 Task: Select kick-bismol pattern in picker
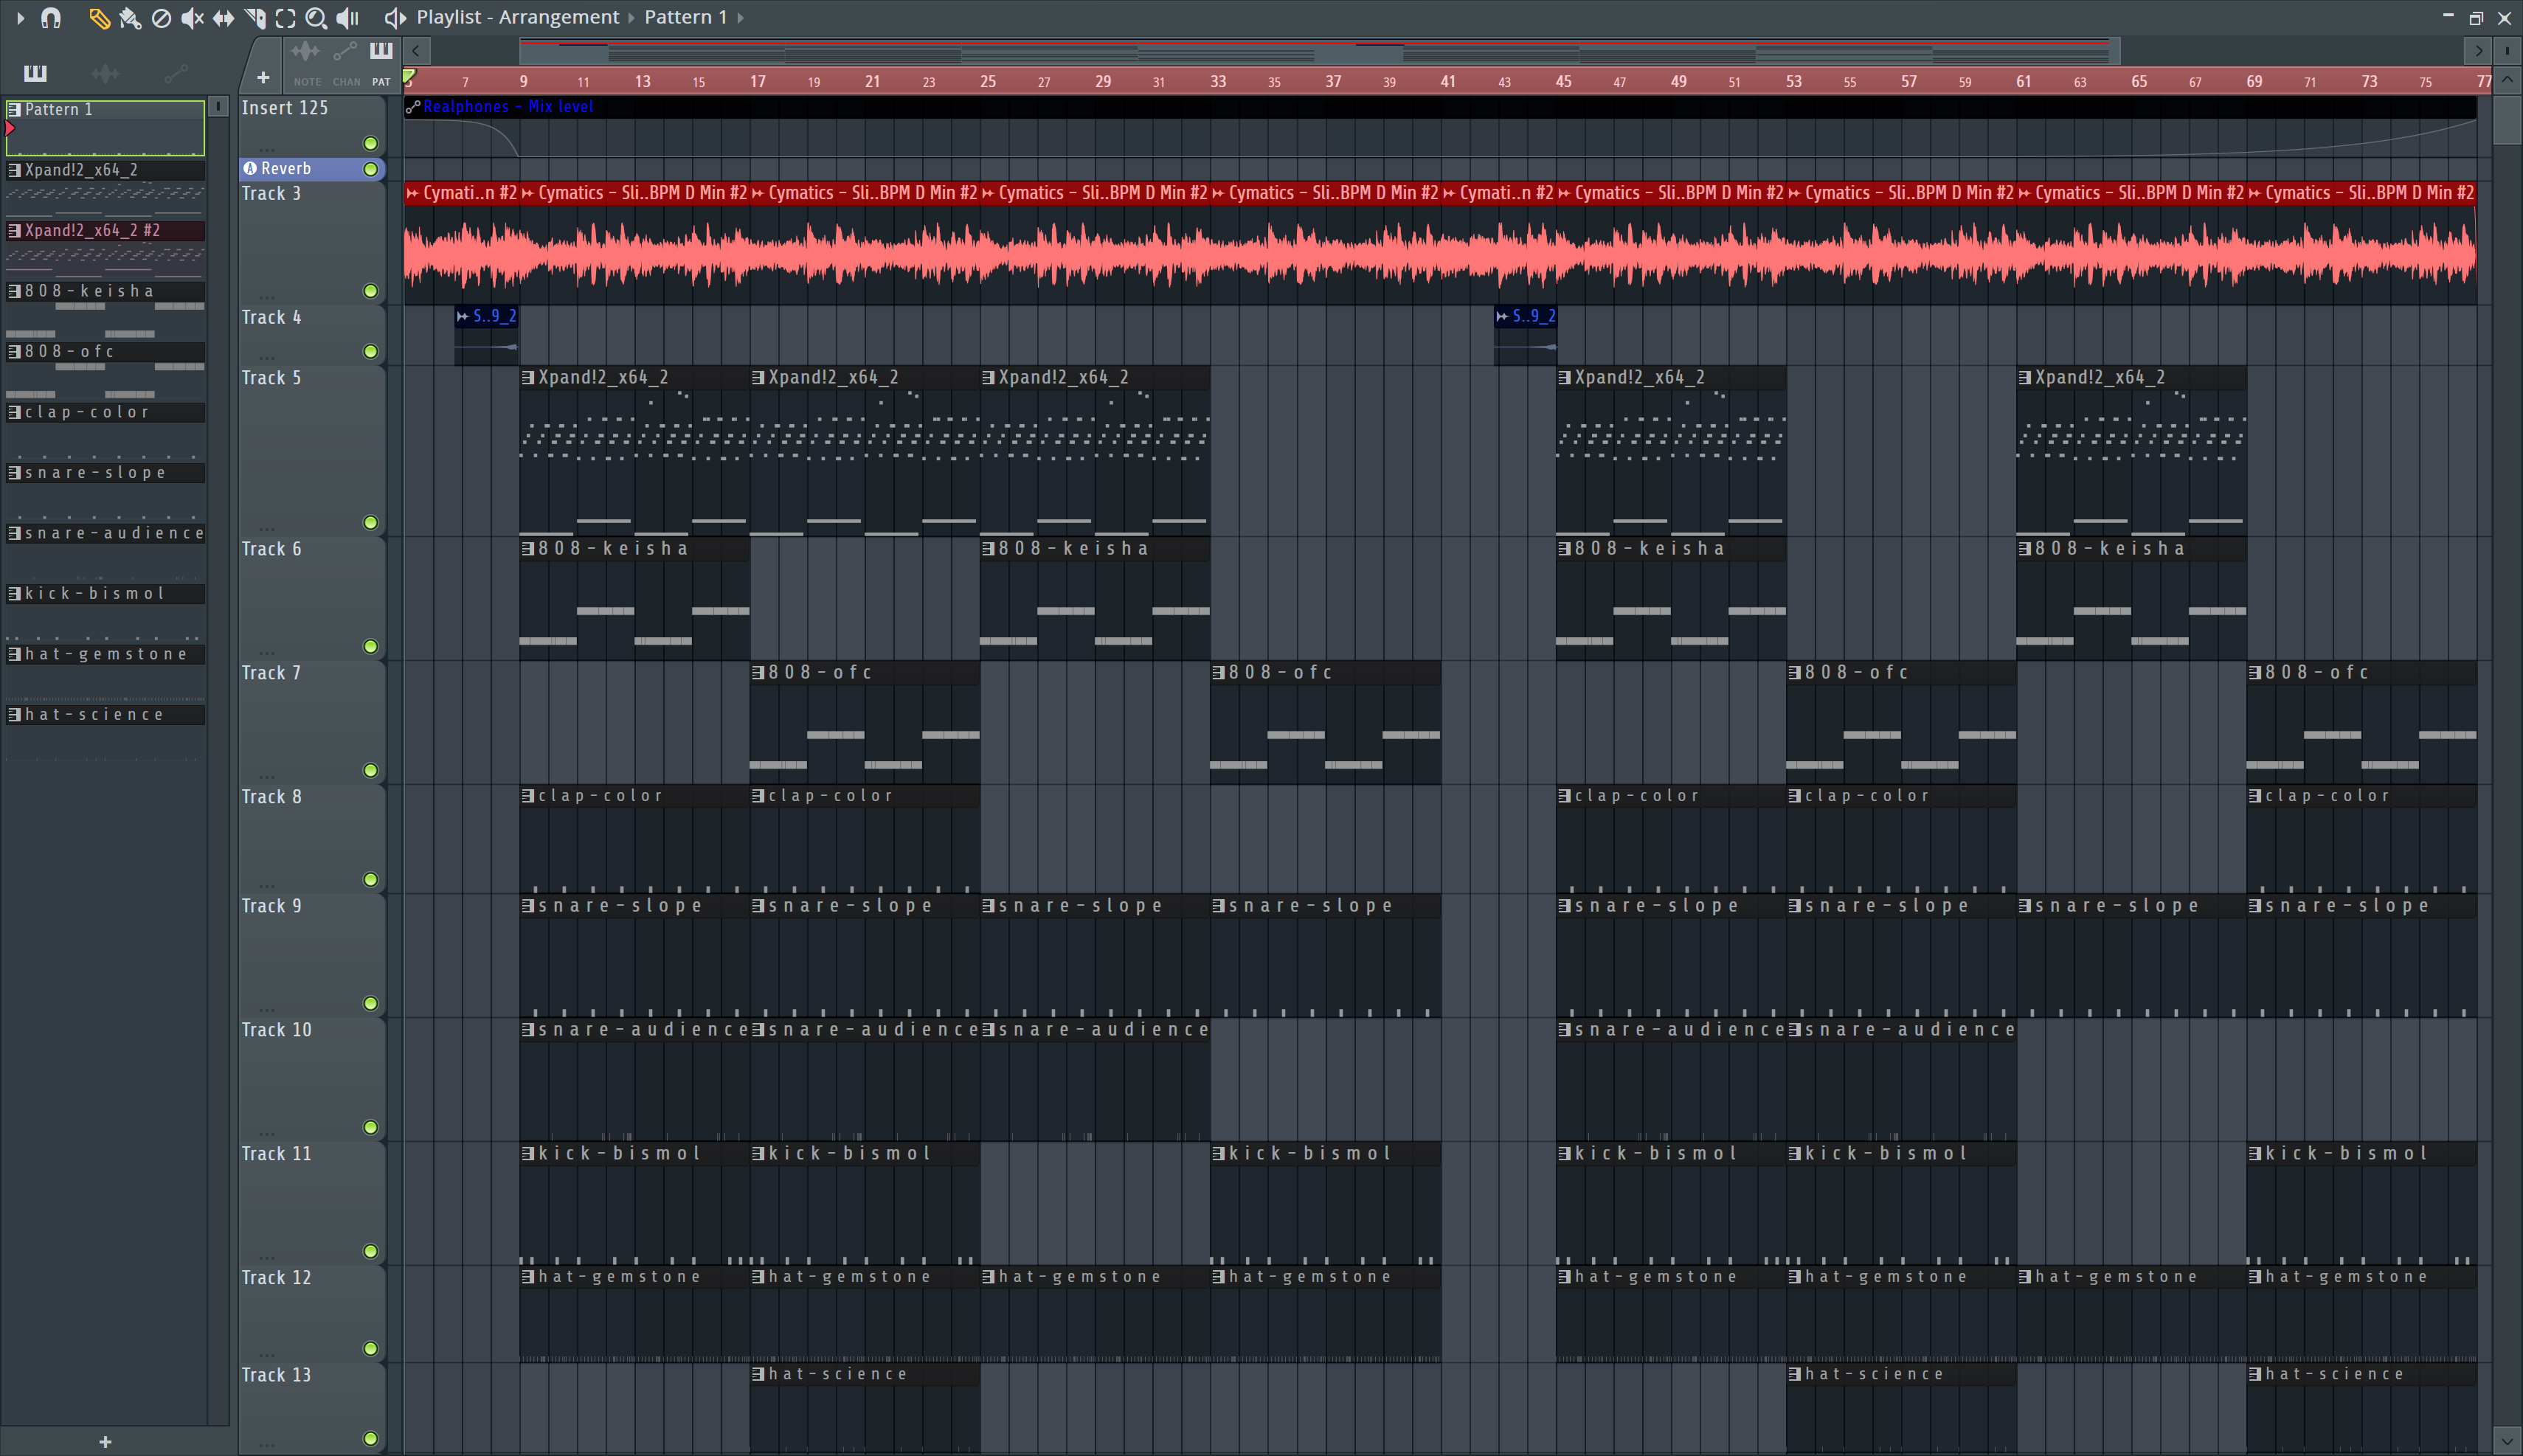pyautogui.click(x=105, y=594)
